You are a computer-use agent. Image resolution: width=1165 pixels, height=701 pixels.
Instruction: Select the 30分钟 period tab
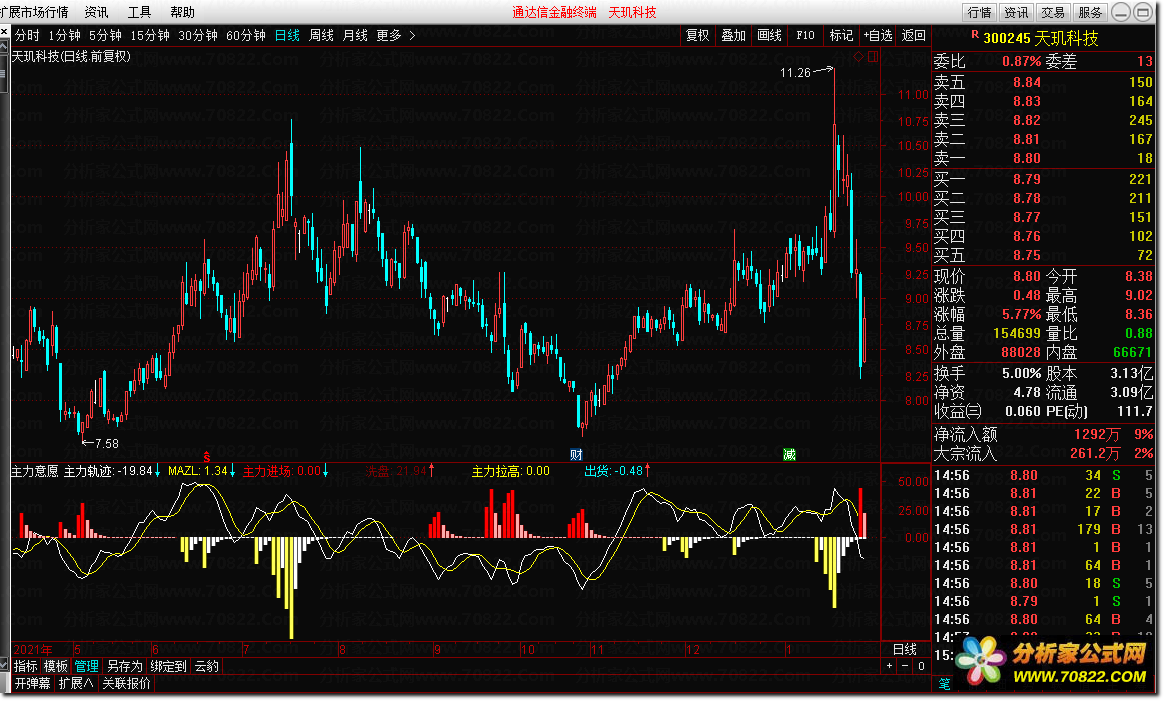point(198,35)
